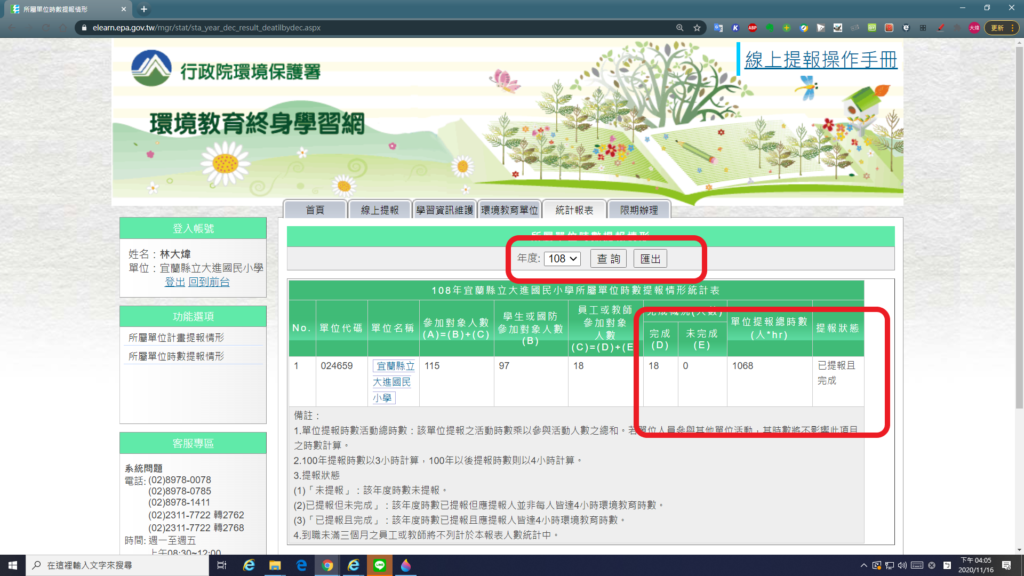The width and height of the screenshot is (1024, 576).
Task: Click the network tray icon
Action: pyautogui.click(x=889, y=566)
